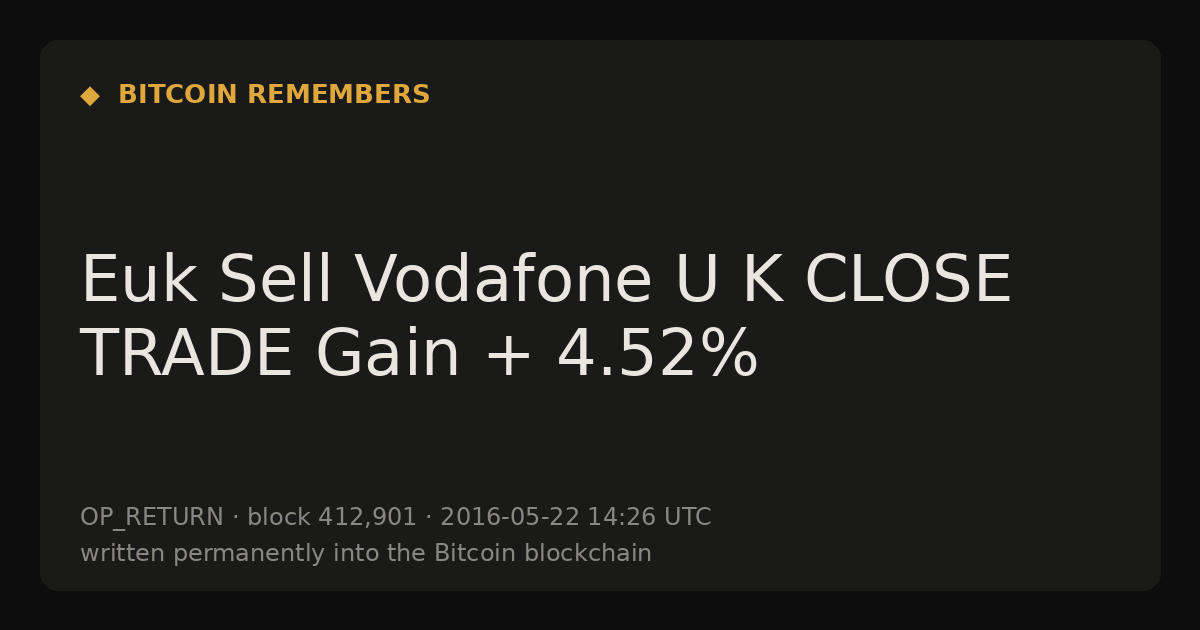Click the 4.52% percentage value
Image resolution: width=1200 pixels, height=630 pixels.
click(657, 355)
